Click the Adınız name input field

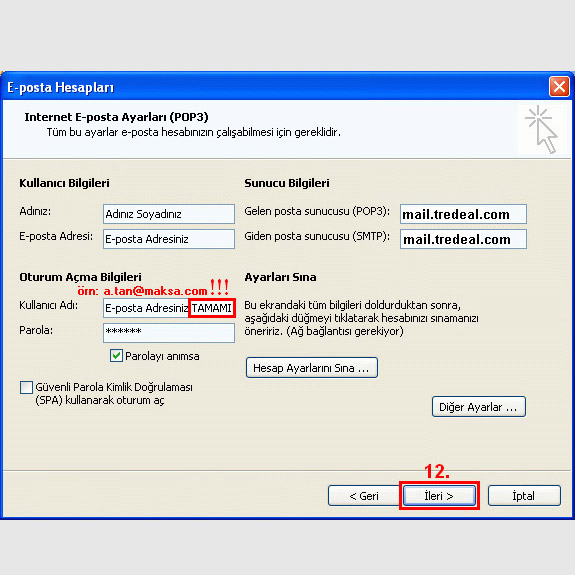[x=169, y=214]
